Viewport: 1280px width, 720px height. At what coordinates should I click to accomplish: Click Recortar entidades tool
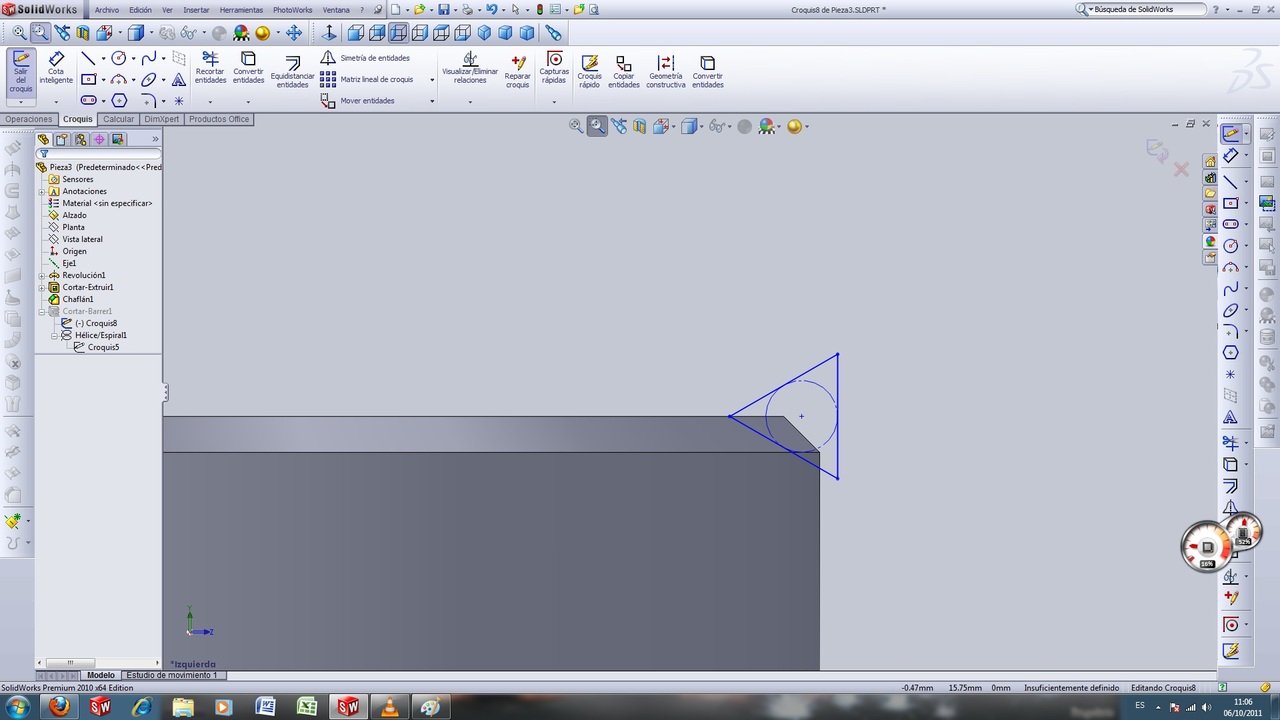coord(210,68)
